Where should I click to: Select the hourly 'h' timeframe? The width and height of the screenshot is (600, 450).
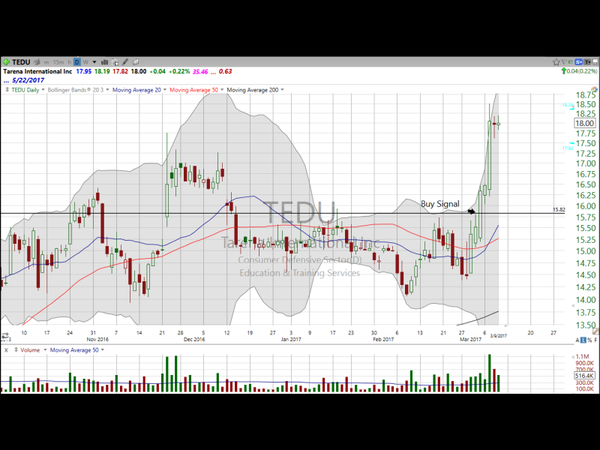(x=69, y=62)
